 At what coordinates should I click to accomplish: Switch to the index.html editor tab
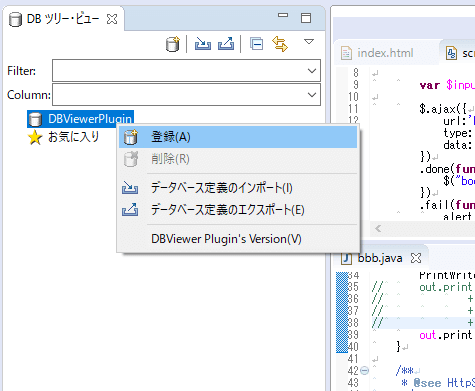click(x=385, y=53)
